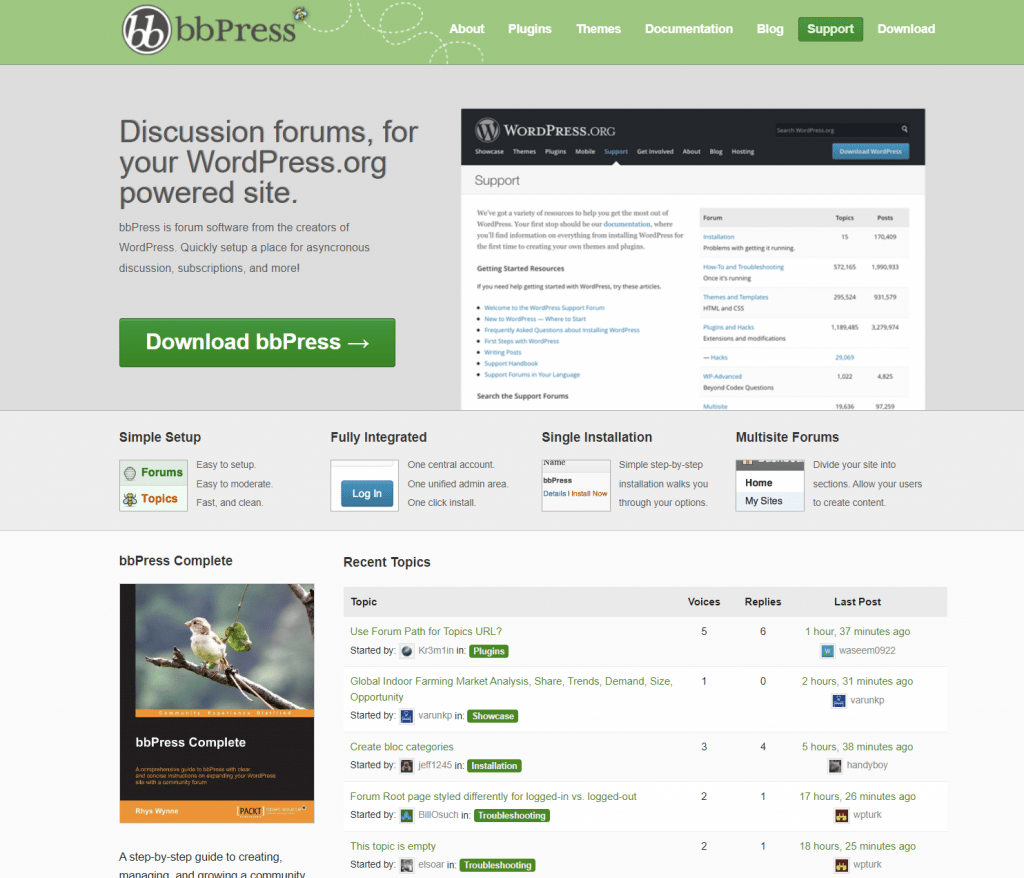Click the bbPress install thumbnail under Single Installation
This screenshot has height=878, width=1024.
576,485
